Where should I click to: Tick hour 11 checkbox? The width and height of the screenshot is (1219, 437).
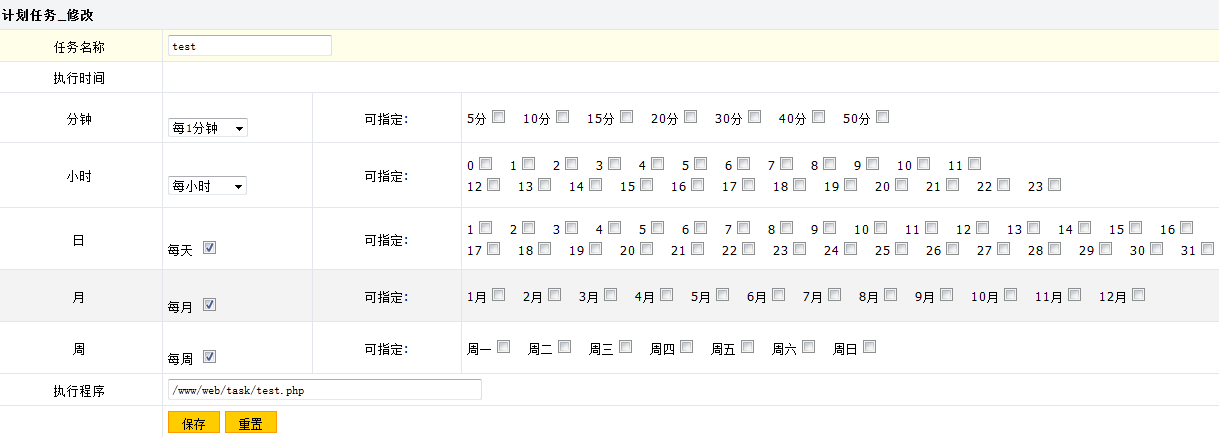coord(974,163)
